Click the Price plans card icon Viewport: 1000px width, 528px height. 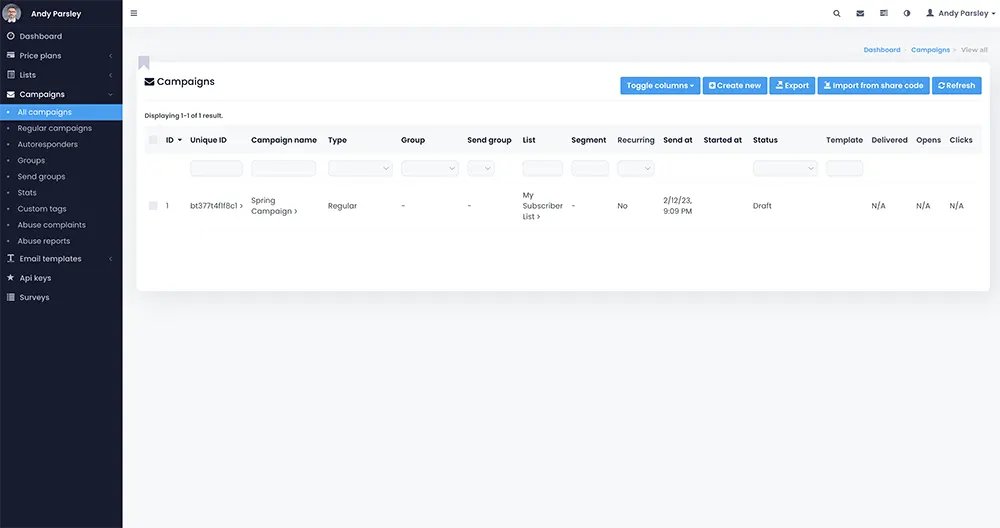(10, 55)
